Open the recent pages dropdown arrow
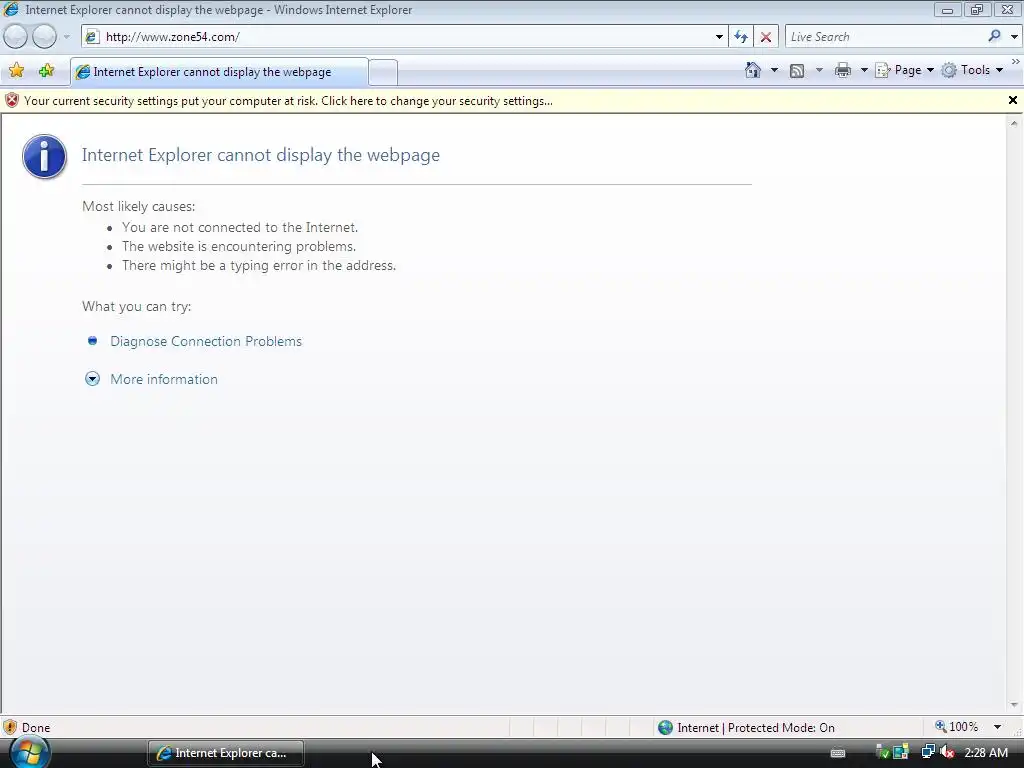 click(66, 37)
